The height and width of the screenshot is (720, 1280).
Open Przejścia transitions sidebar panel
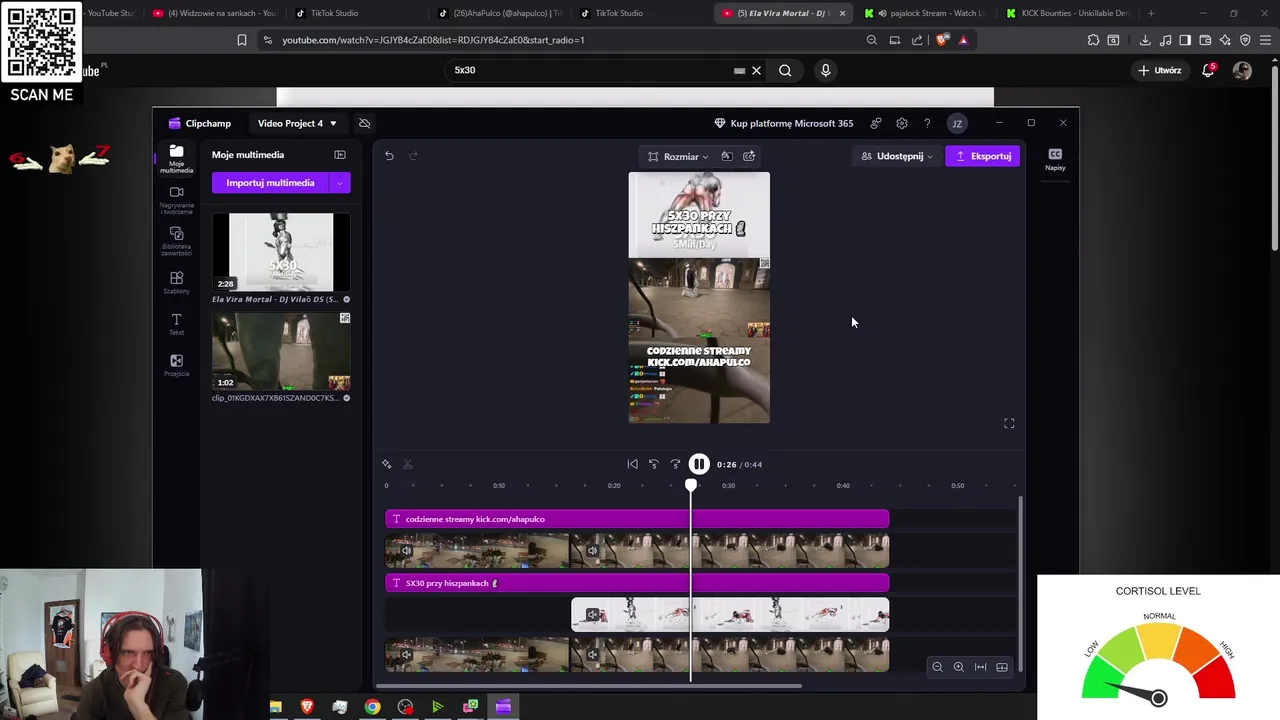point(176,365)
